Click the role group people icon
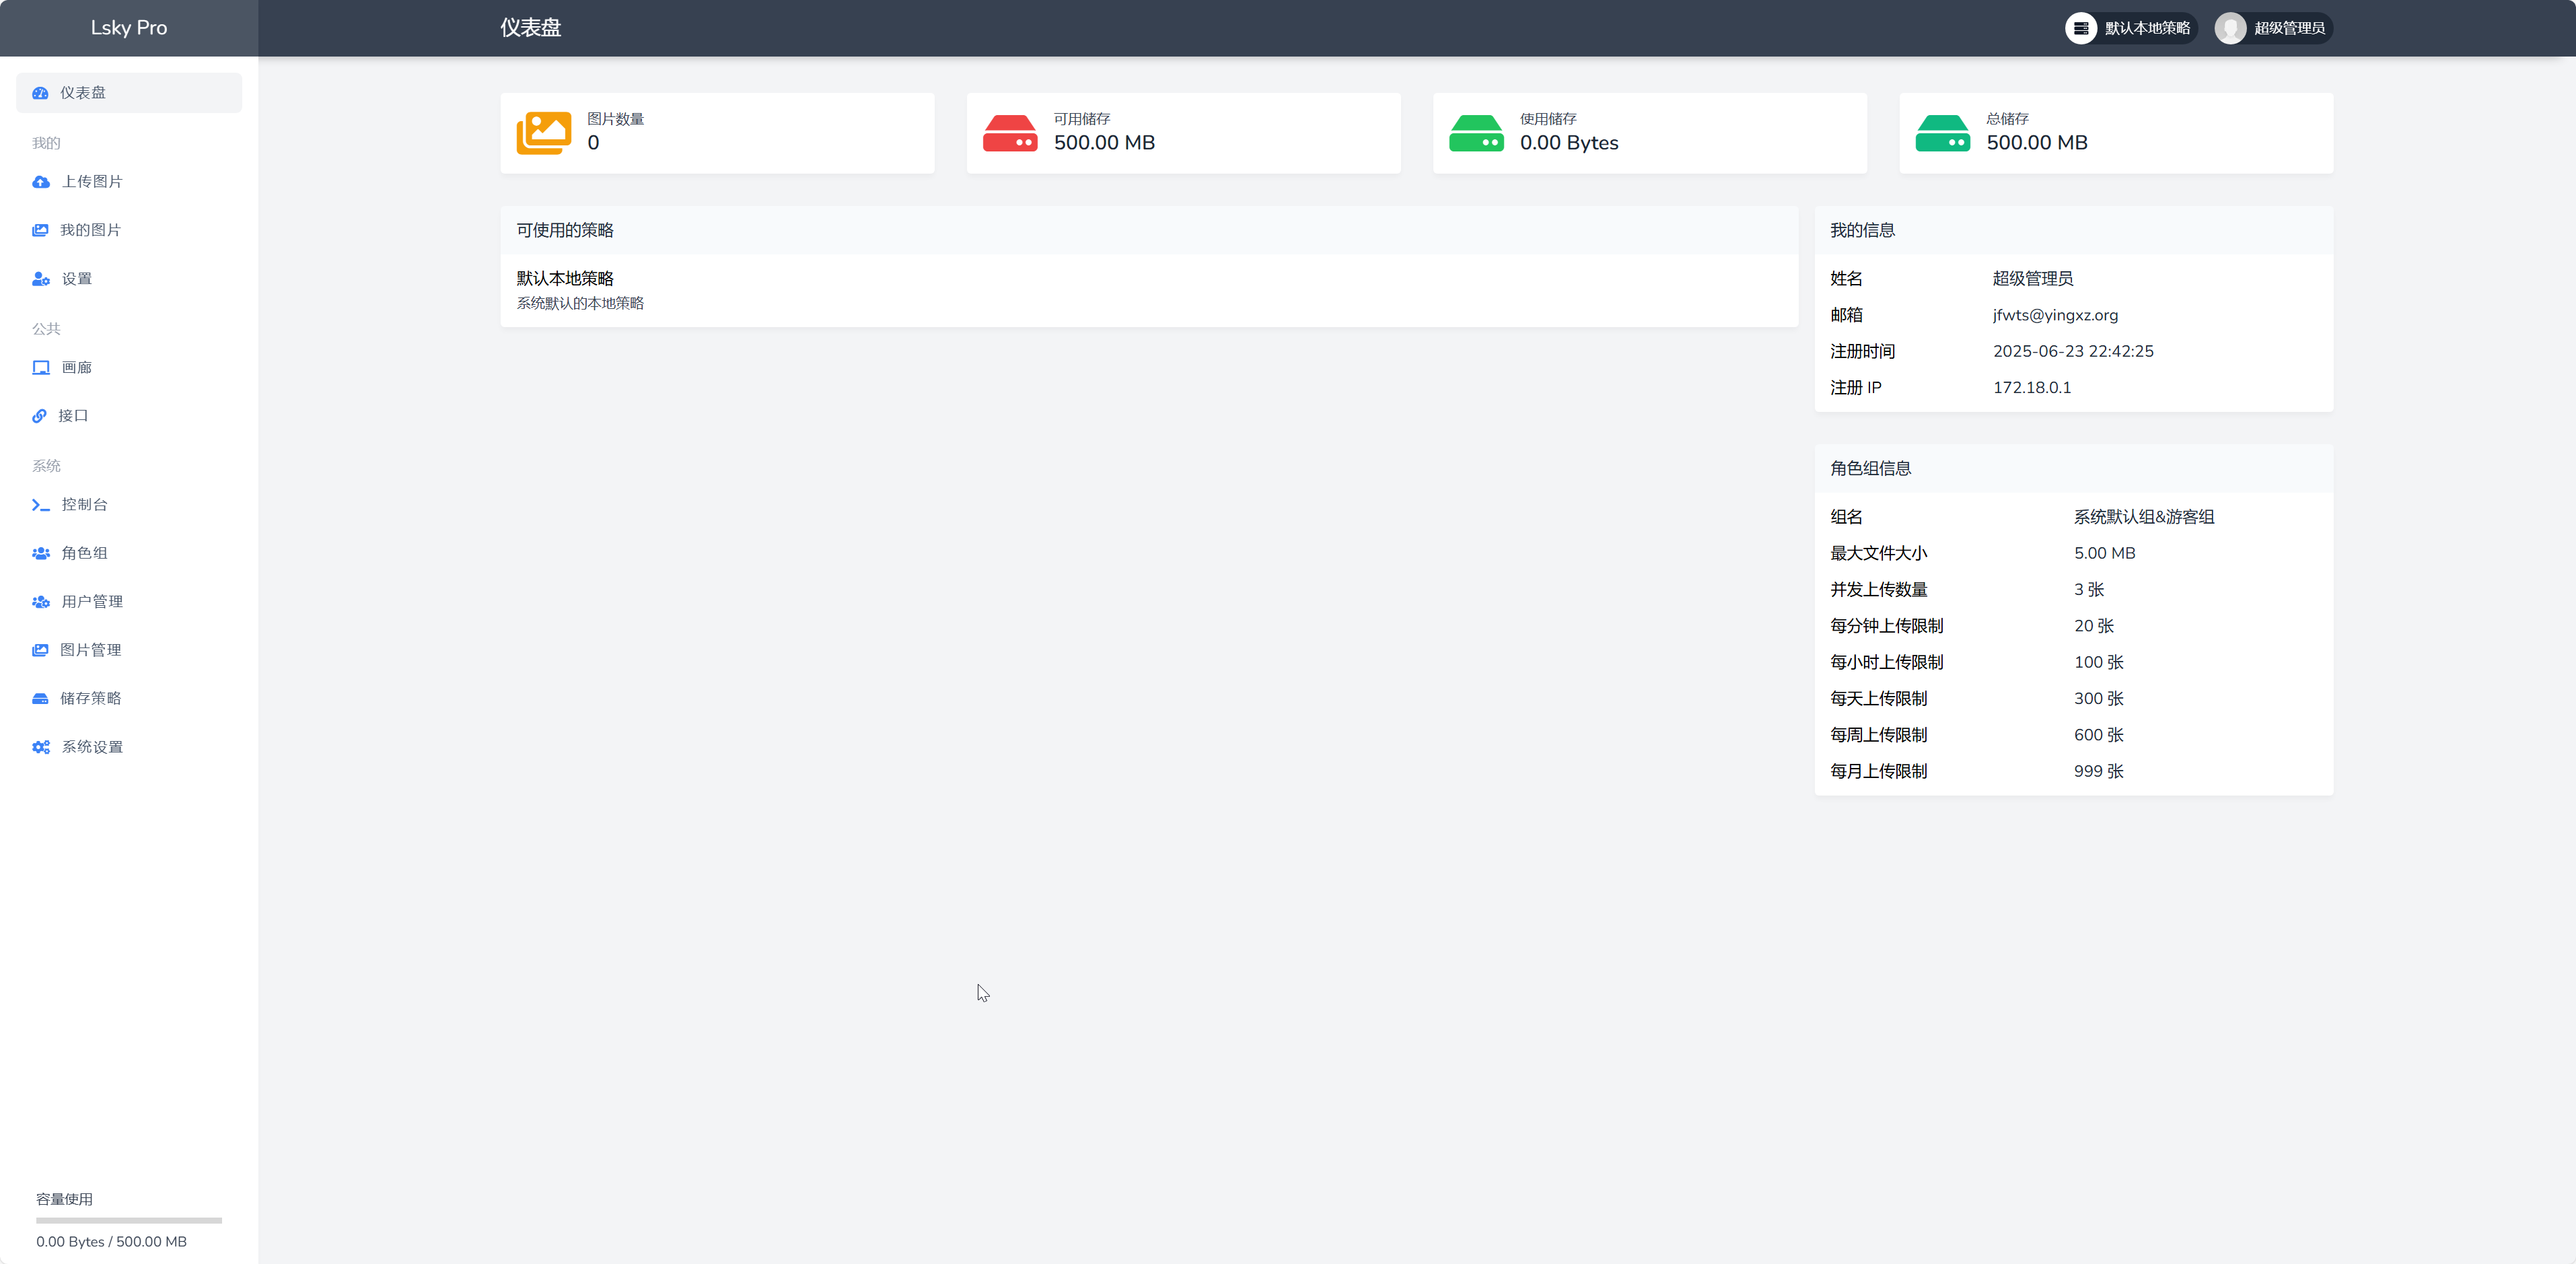The image size is (2576, 1264). click(41, 553)
